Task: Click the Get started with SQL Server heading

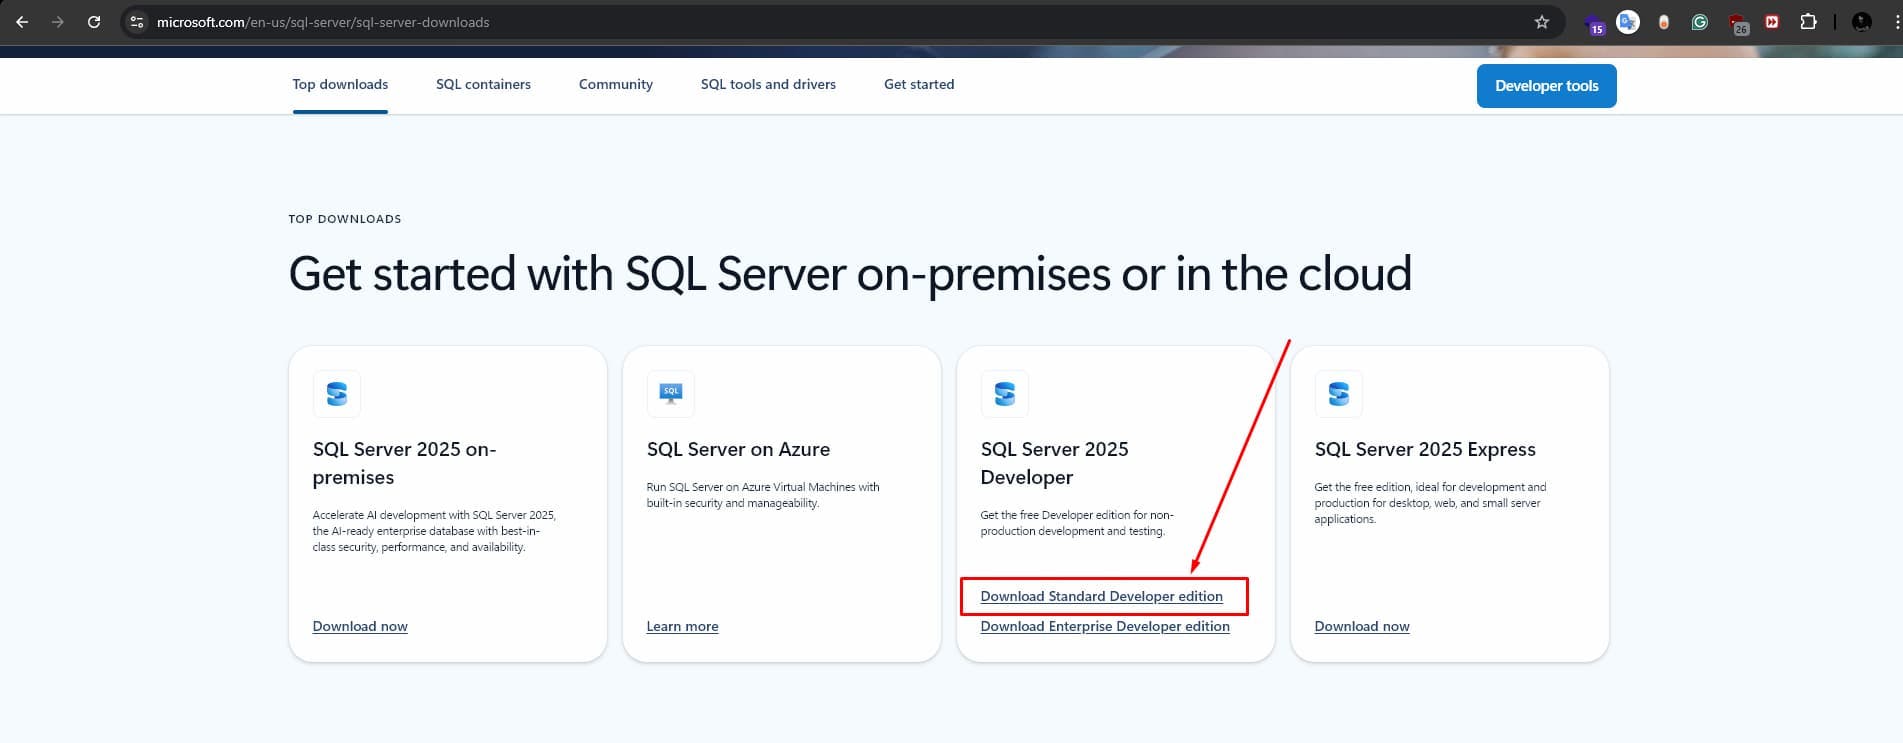Action: coord(850,274)
